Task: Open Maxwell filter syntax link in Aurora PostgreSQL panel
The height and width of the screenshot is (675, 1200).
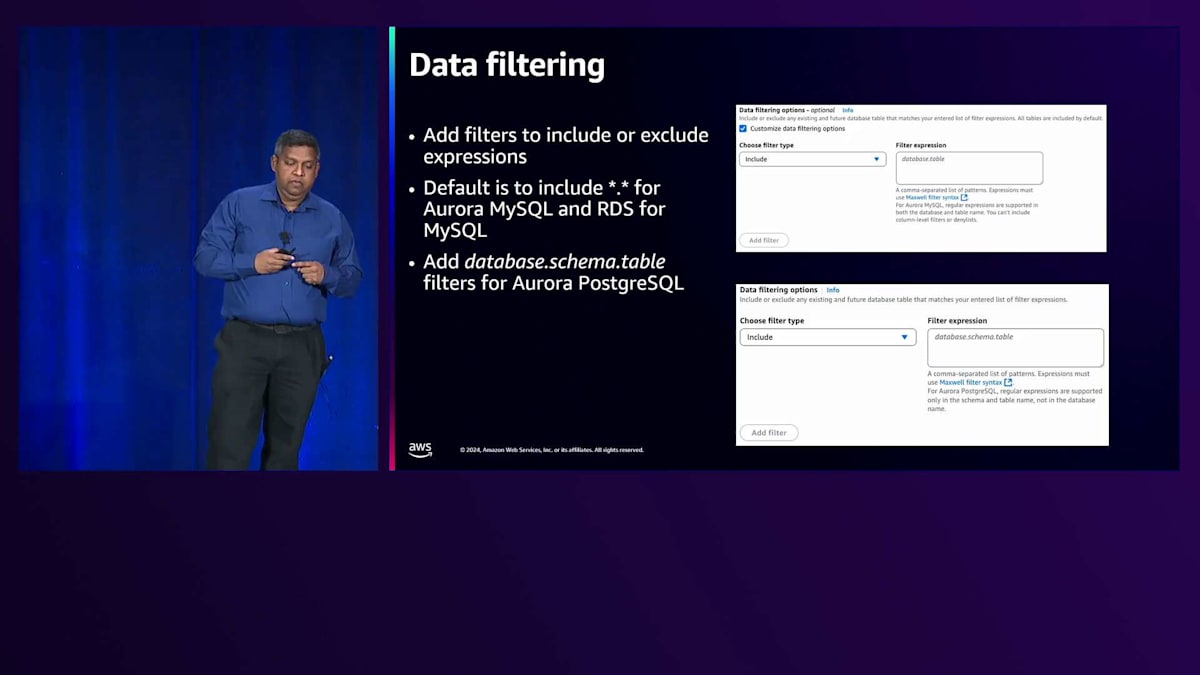Action: 970,382
